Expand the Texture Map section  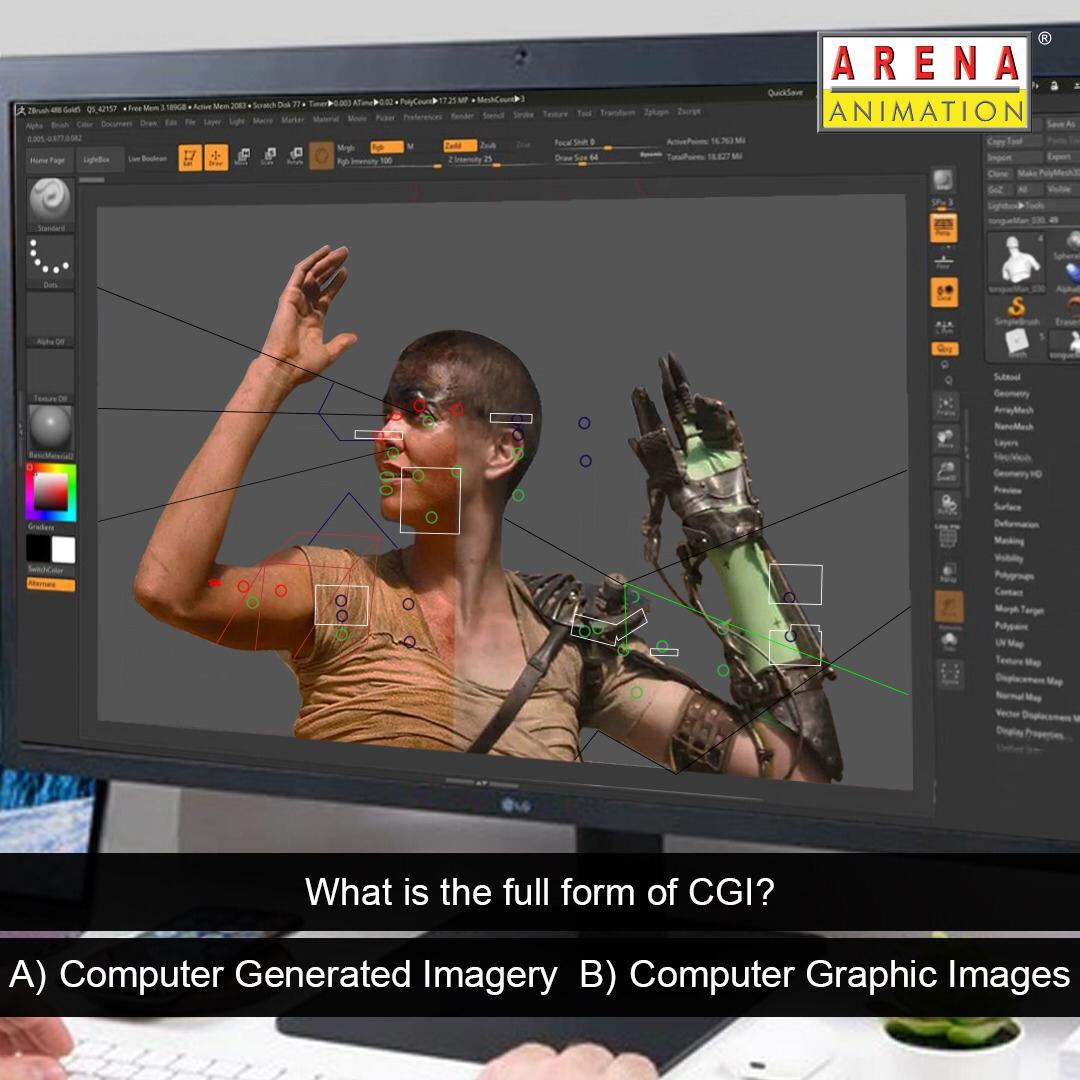tap(1018, 661)
